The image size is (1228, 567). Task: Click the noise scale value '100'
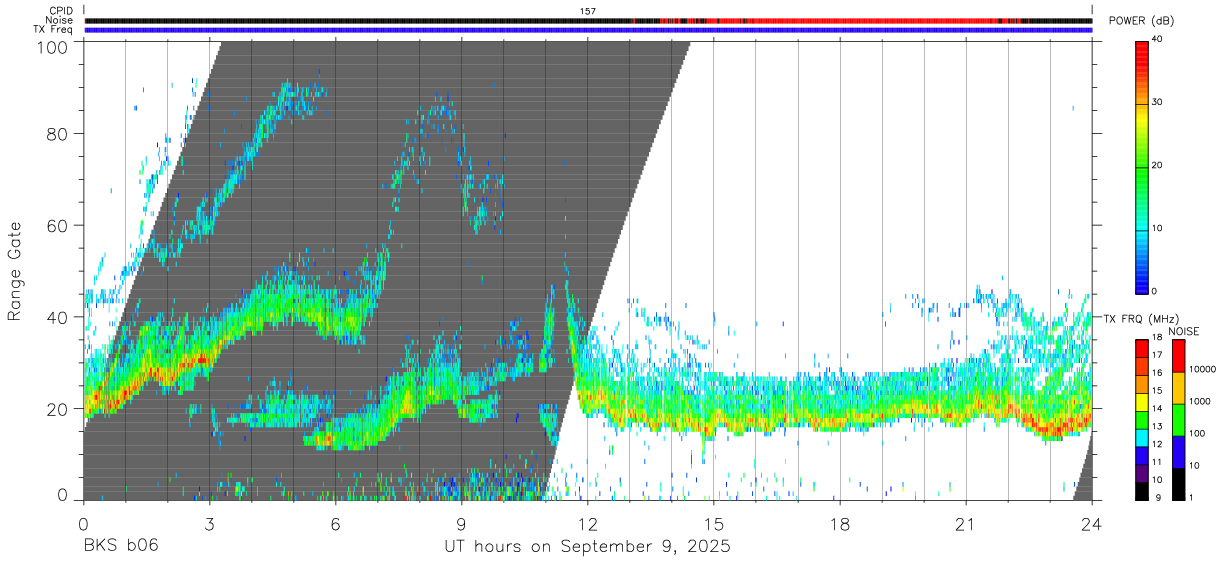[x=1198, y=433]
